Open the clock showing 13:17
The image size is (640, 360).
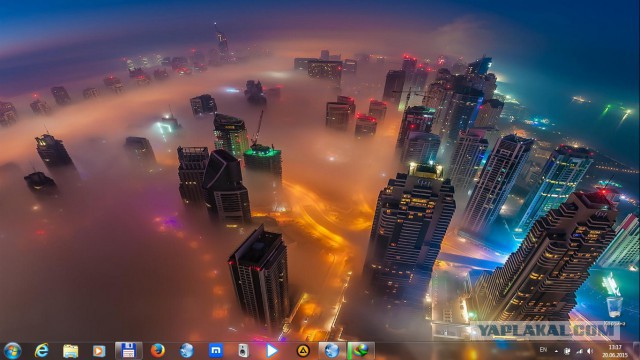[614, 351]
